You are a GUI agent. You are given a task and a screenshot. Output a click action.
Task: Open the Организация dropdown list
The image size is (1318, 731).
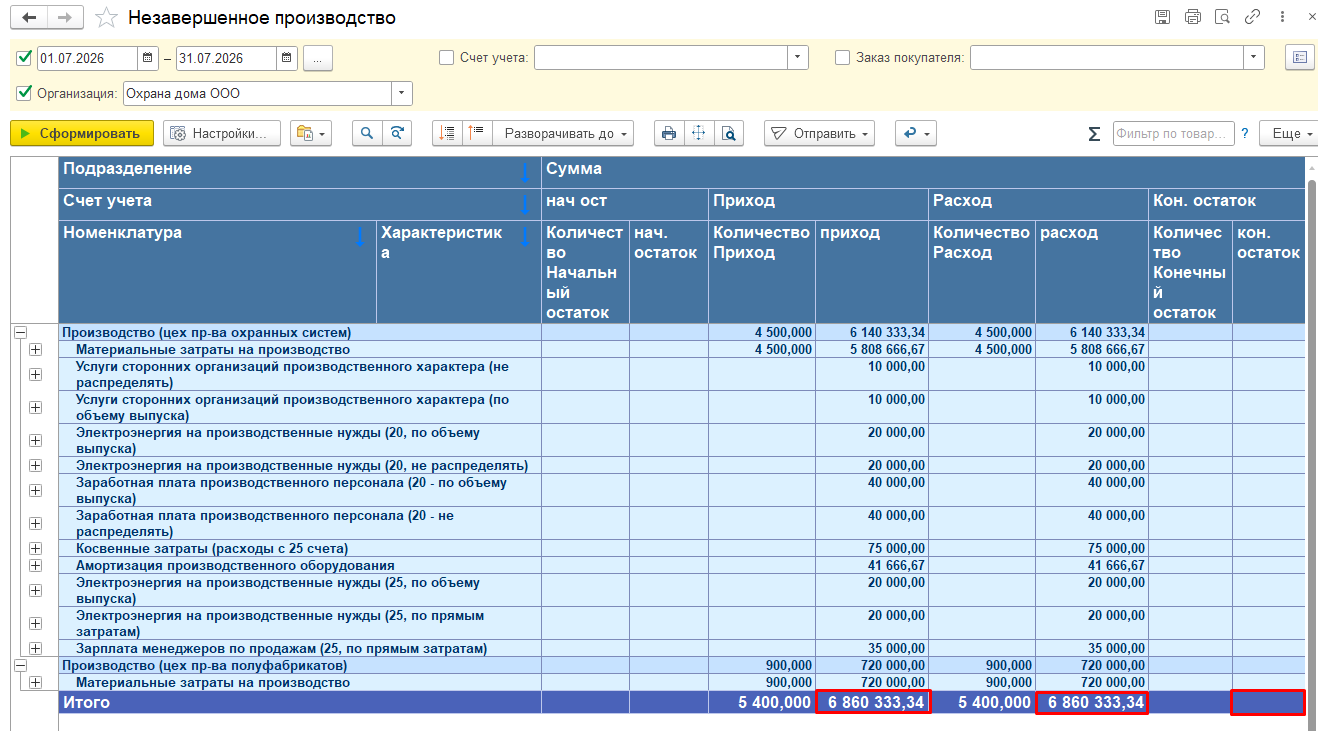tap(402, 94)
